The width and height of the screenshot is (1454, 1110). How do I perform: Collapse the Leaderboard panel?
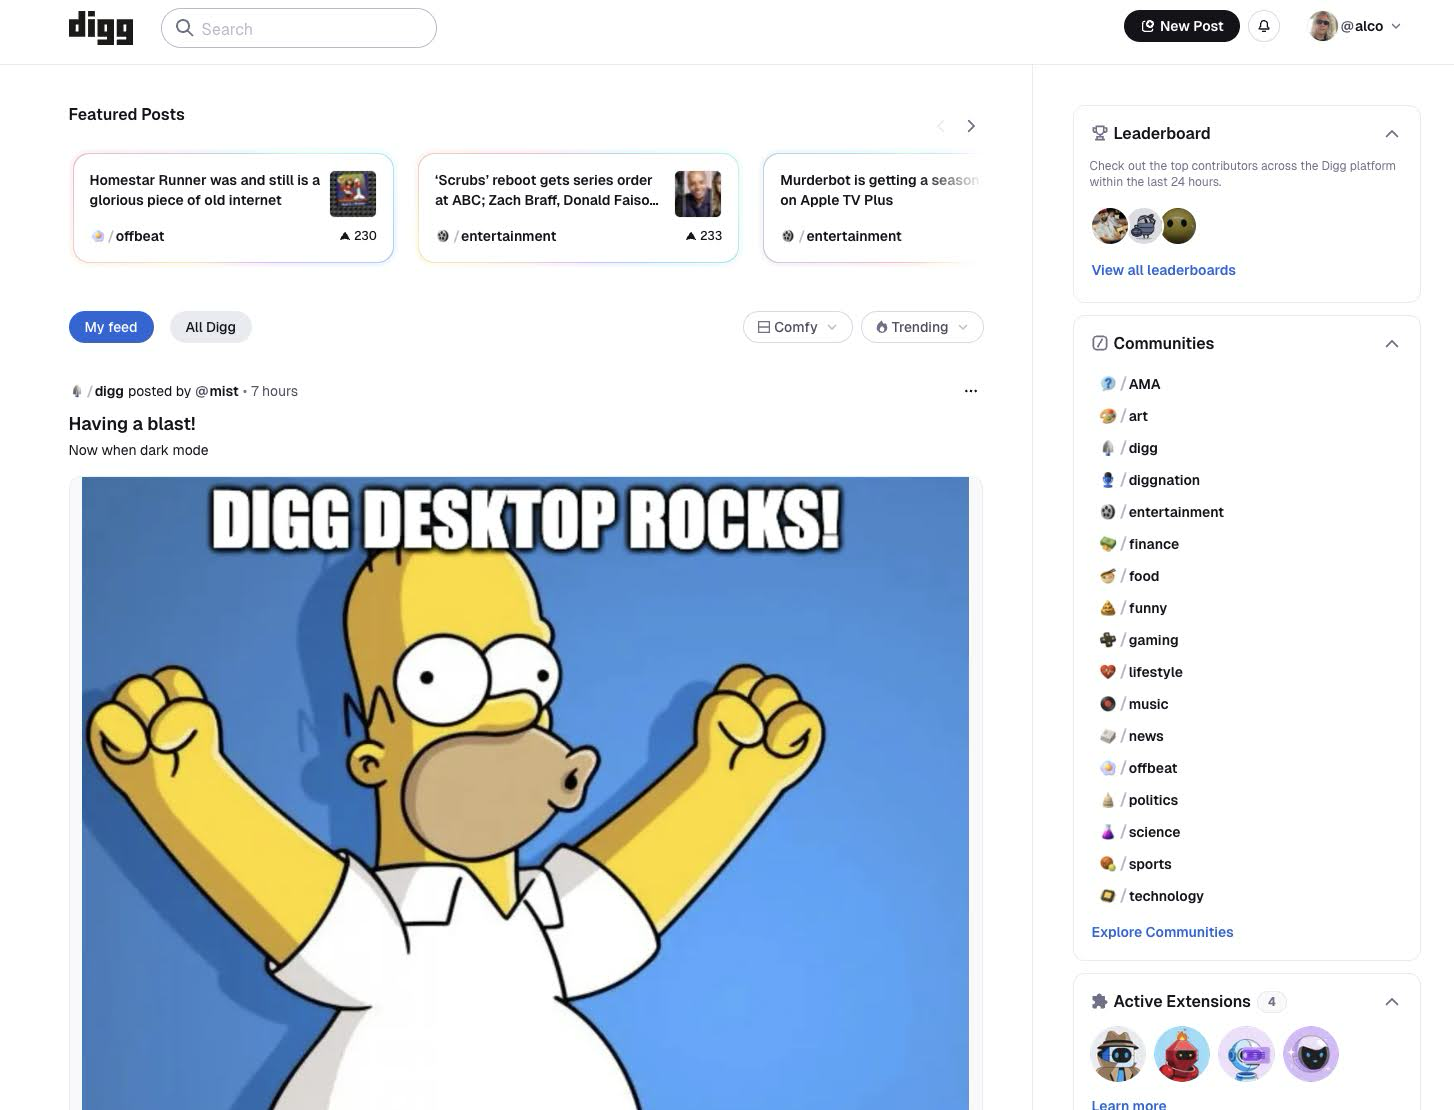[1391, 134]
